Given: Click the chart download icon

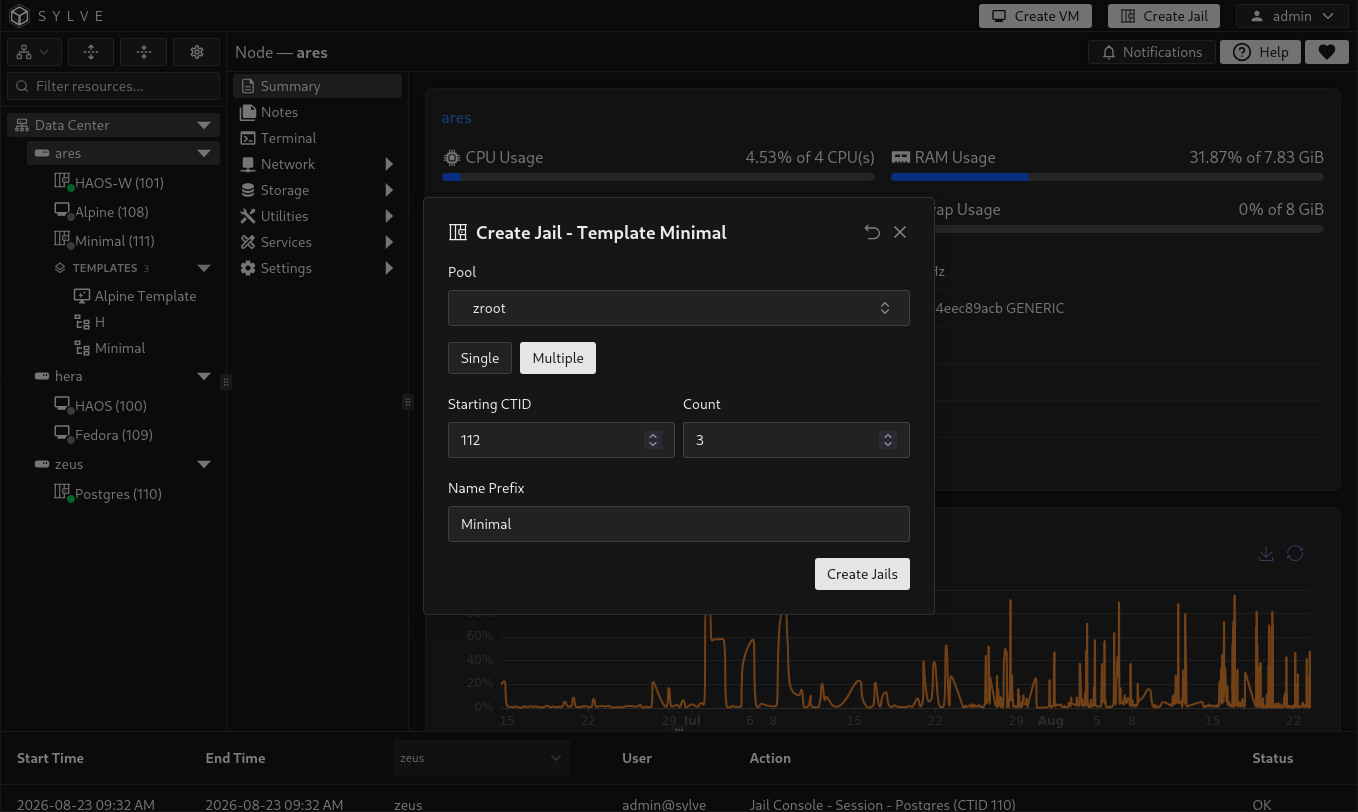Looking at the screenshot, I should 1266,553.
